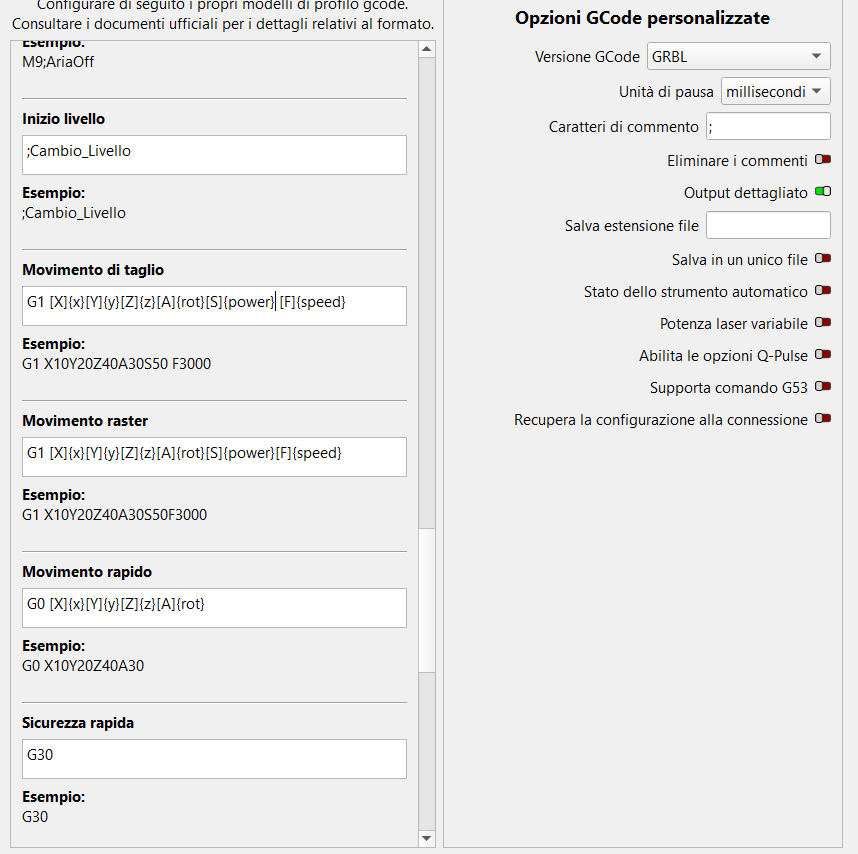Click the Inizio livello text box

[x=214, y=155]
